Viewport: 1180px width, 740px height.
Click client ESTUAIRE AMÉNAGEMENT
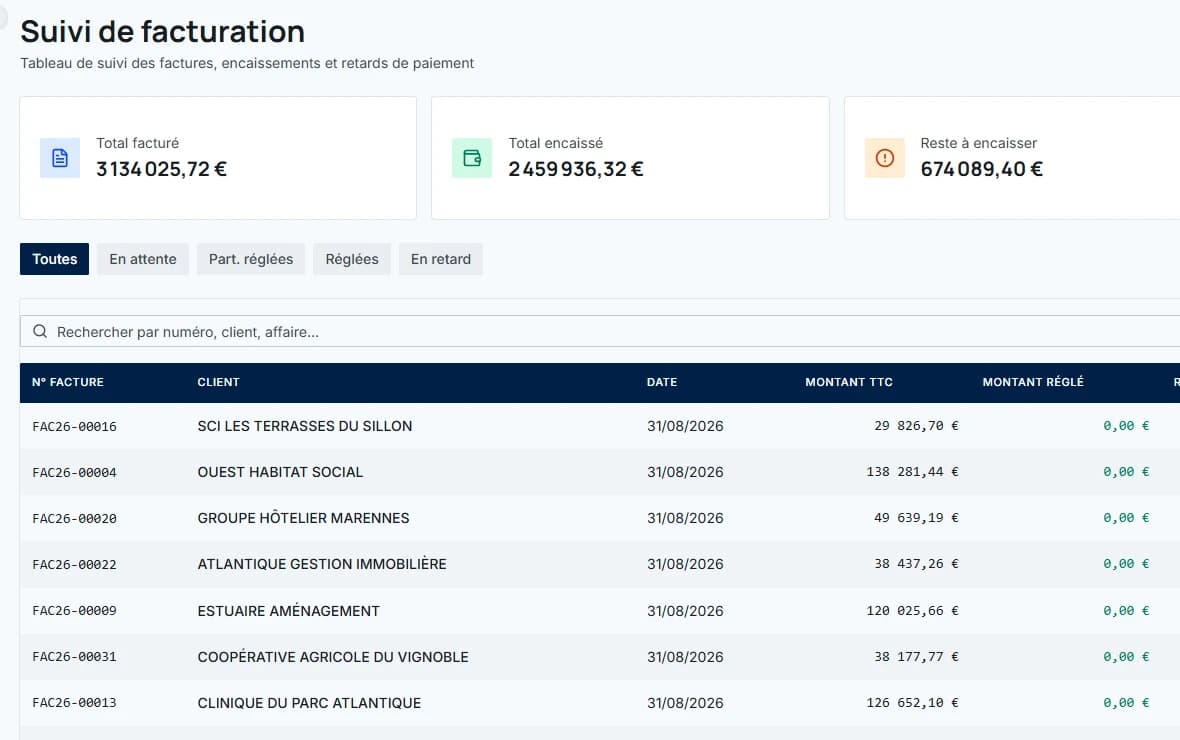click(288, 611)
